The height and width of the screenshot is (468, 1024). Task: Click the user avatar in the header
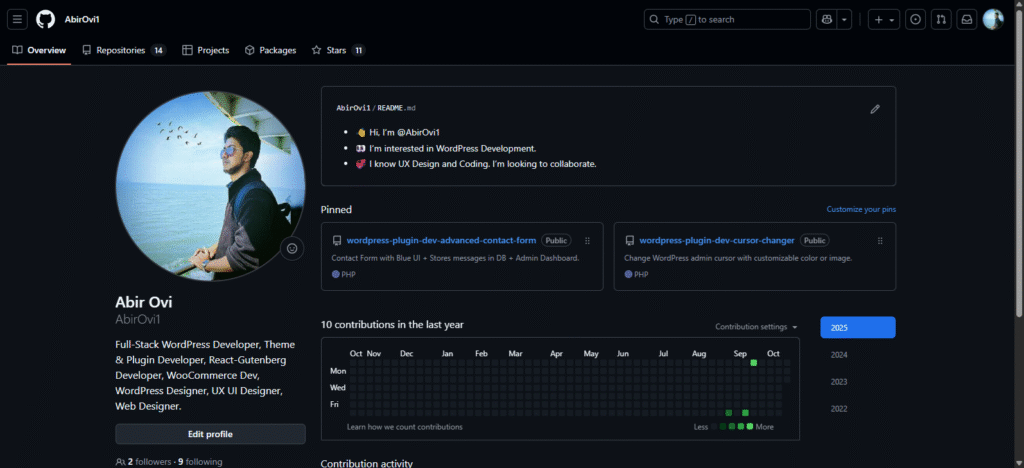pos(992,19)
